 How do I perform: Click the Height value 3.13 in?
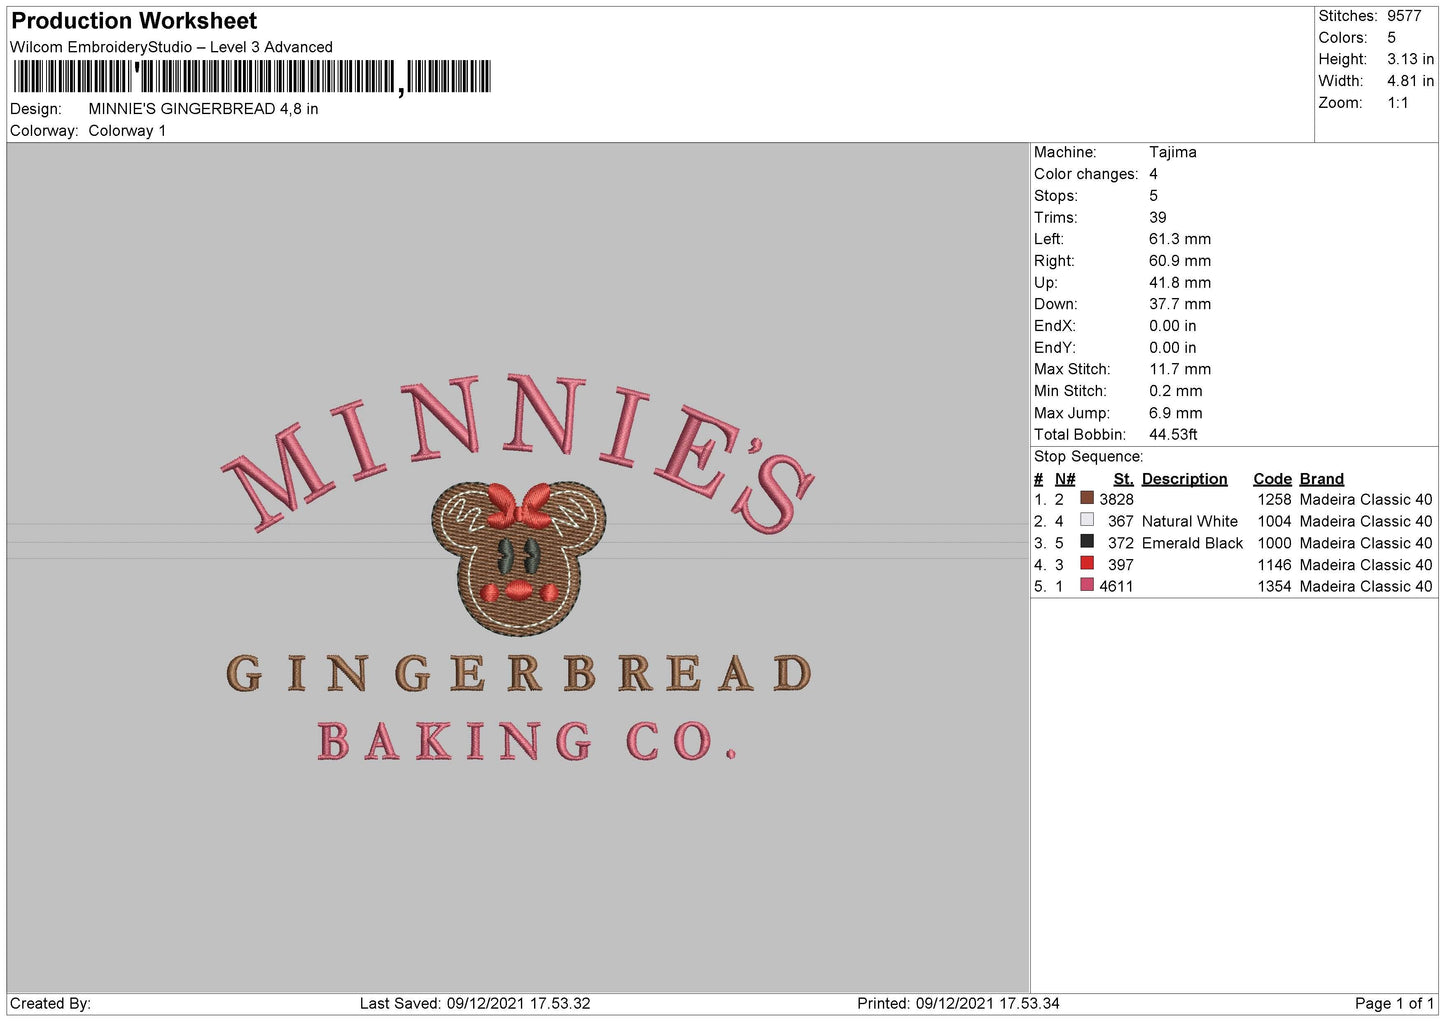pyautogui.click(x=1410, y=59)
